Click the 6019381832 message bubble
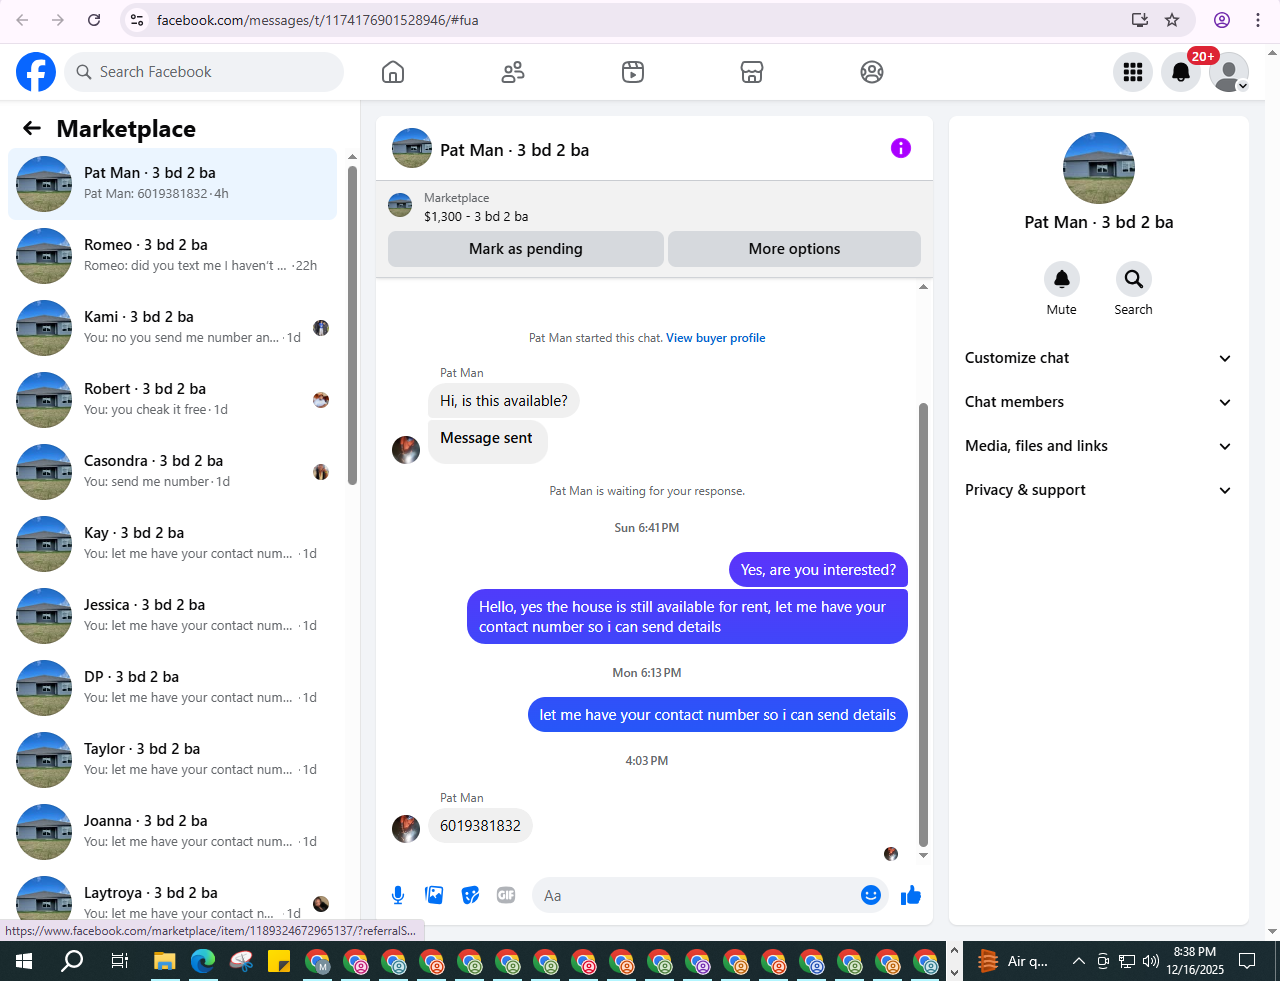1280x981 pixels. (x=480, y=826)
